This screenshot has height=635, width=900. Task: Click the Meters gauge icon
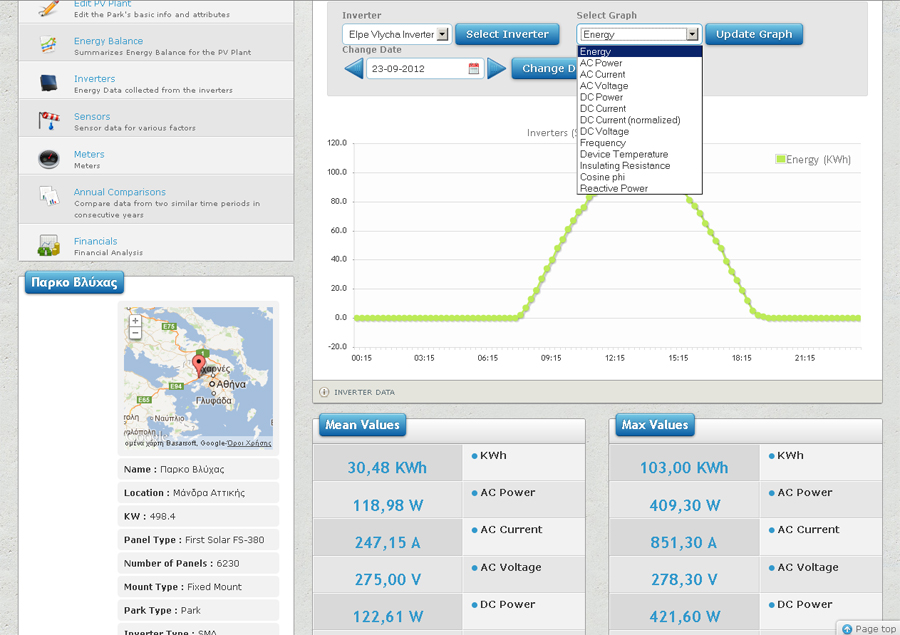[x=48, y=159]
